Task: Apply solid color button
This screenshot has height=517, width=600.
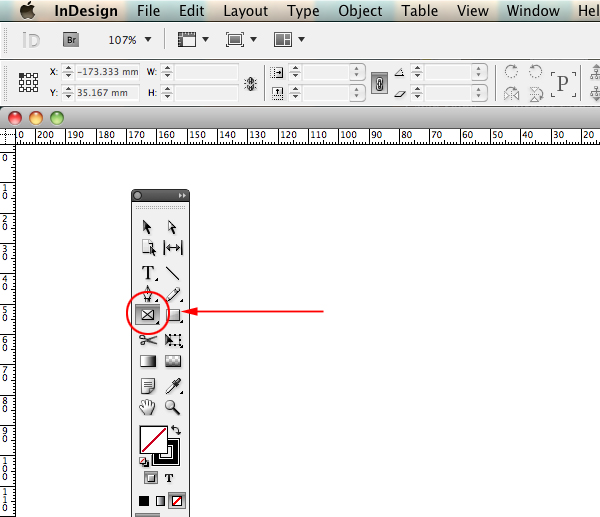Action: click(x=144, y=501)
